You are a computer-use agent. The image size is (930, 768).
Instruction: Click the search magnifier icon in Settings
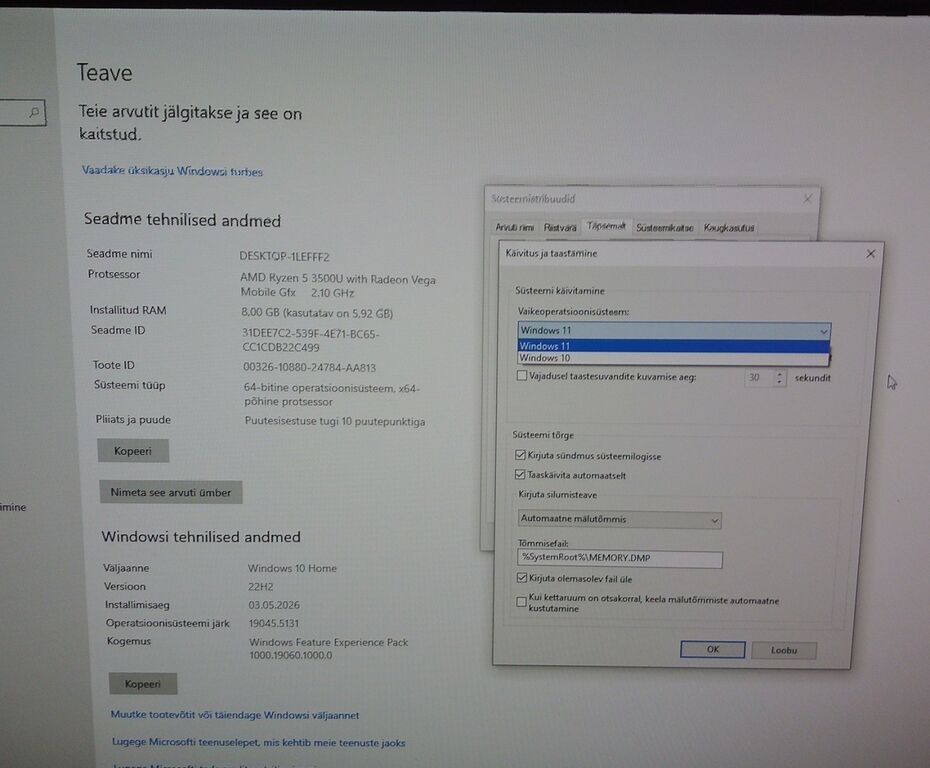(34, 112)
